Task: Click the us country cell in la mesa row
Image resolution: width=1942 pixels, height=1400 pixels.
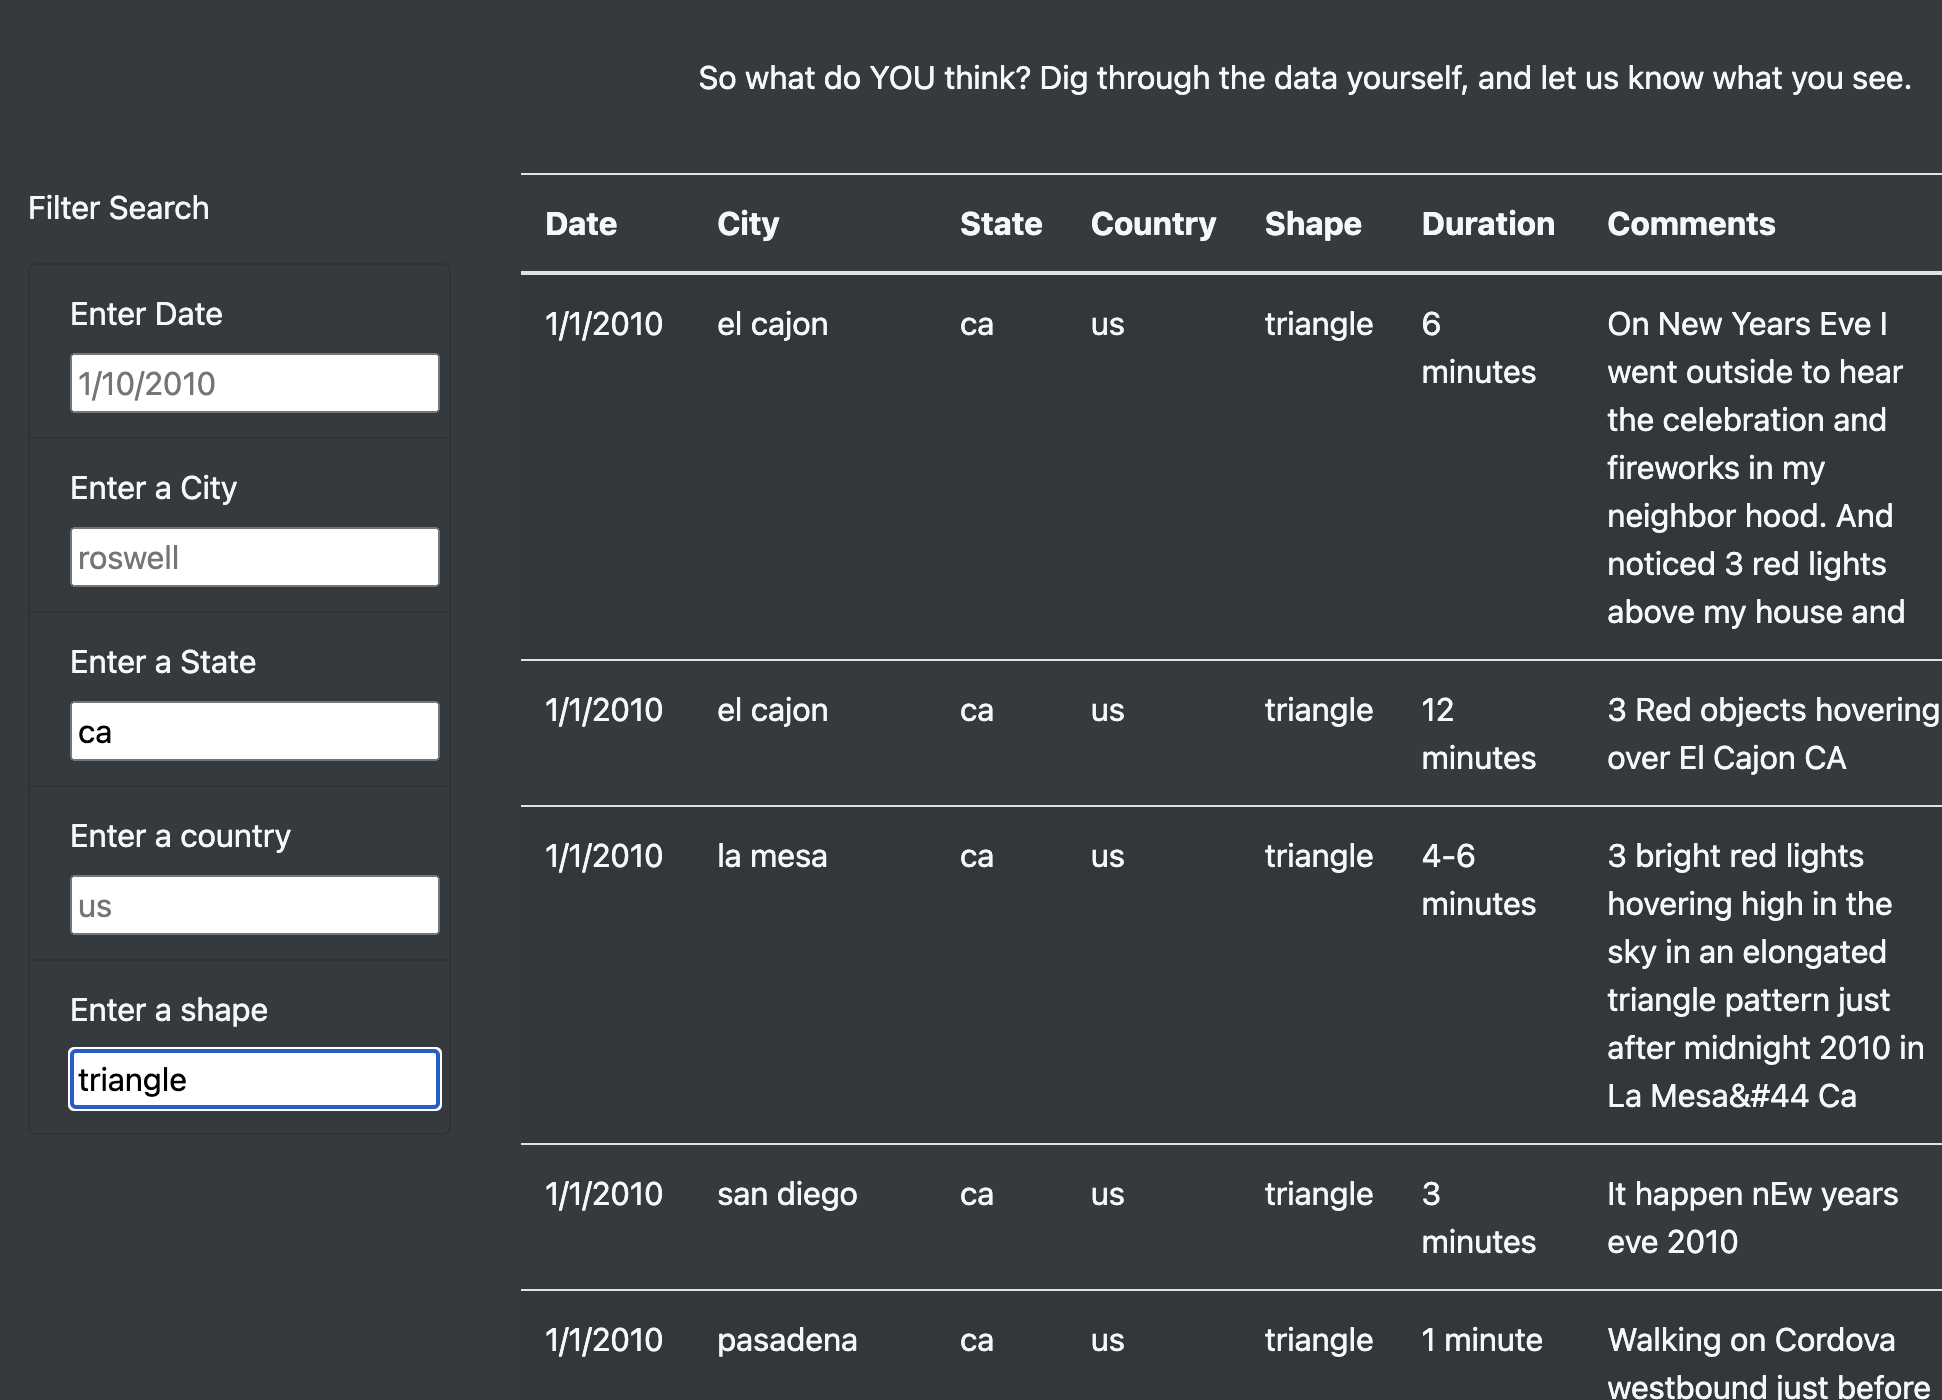Action: pos(1107,856)
